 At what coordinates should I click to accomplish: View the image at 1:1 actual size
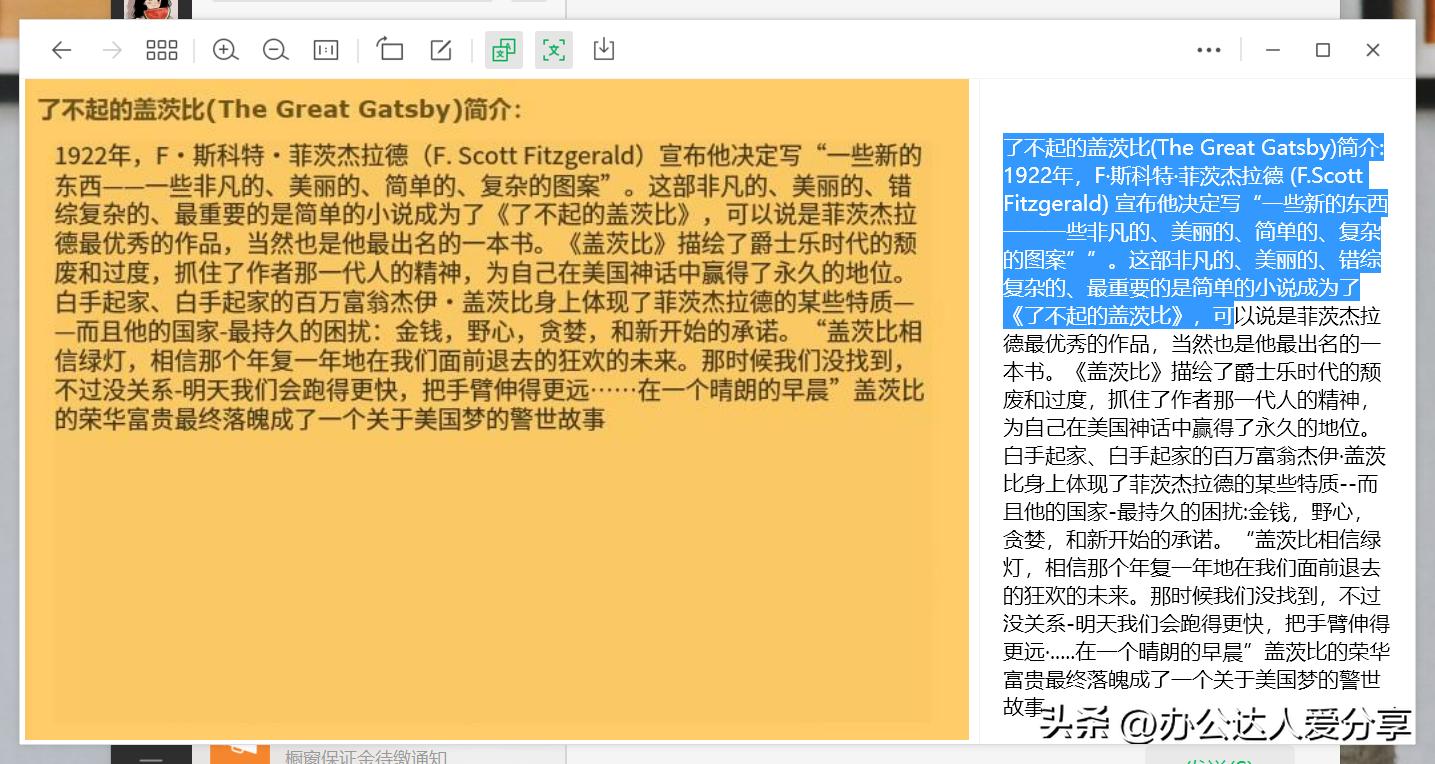325,49
